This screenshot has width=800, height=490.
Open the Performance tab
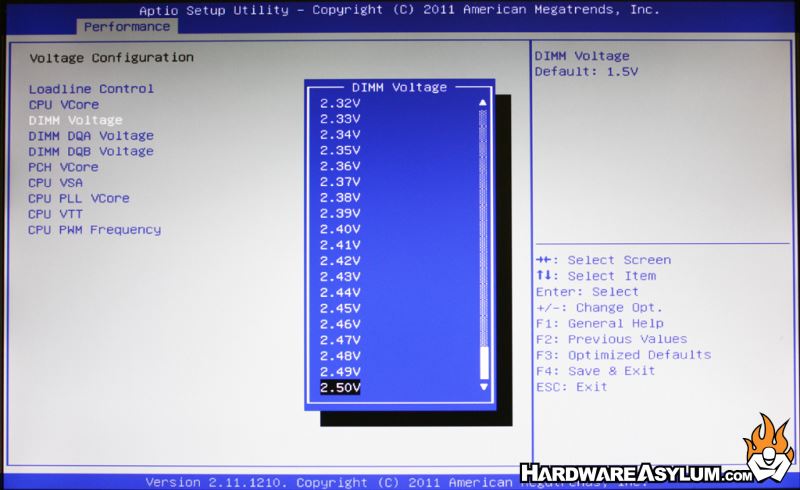coord(127,27)
